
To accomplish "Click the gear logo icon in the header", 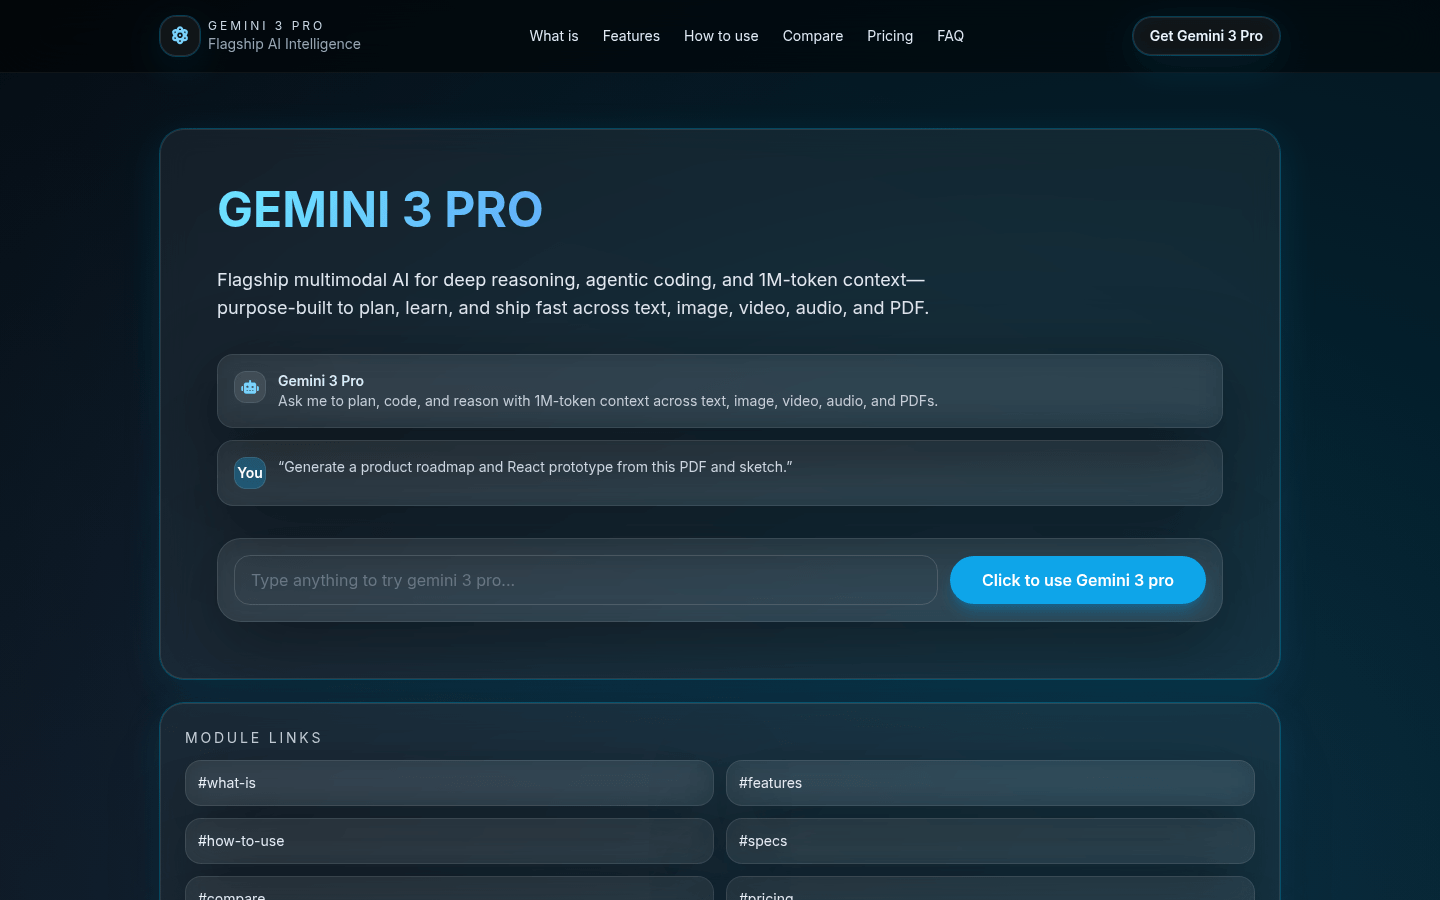I will [179, 35].
